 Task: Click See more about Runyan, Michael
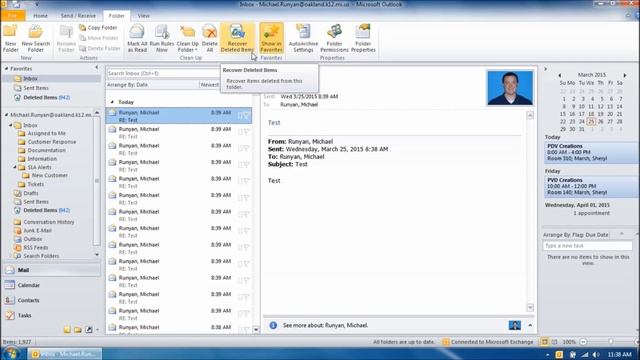tap(325, 325)
